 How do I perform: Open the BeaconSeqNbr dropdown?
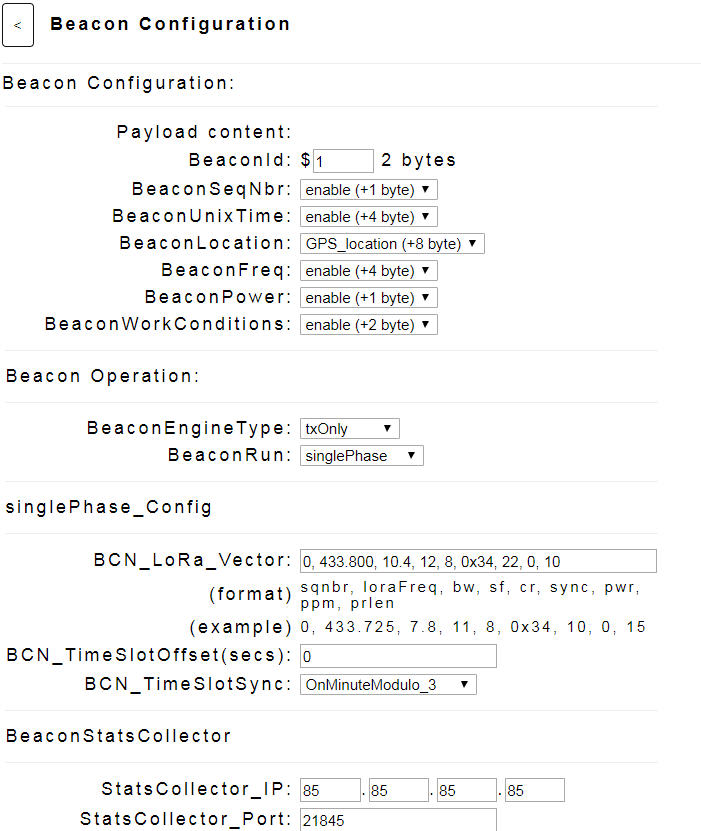tap(369, 190)
